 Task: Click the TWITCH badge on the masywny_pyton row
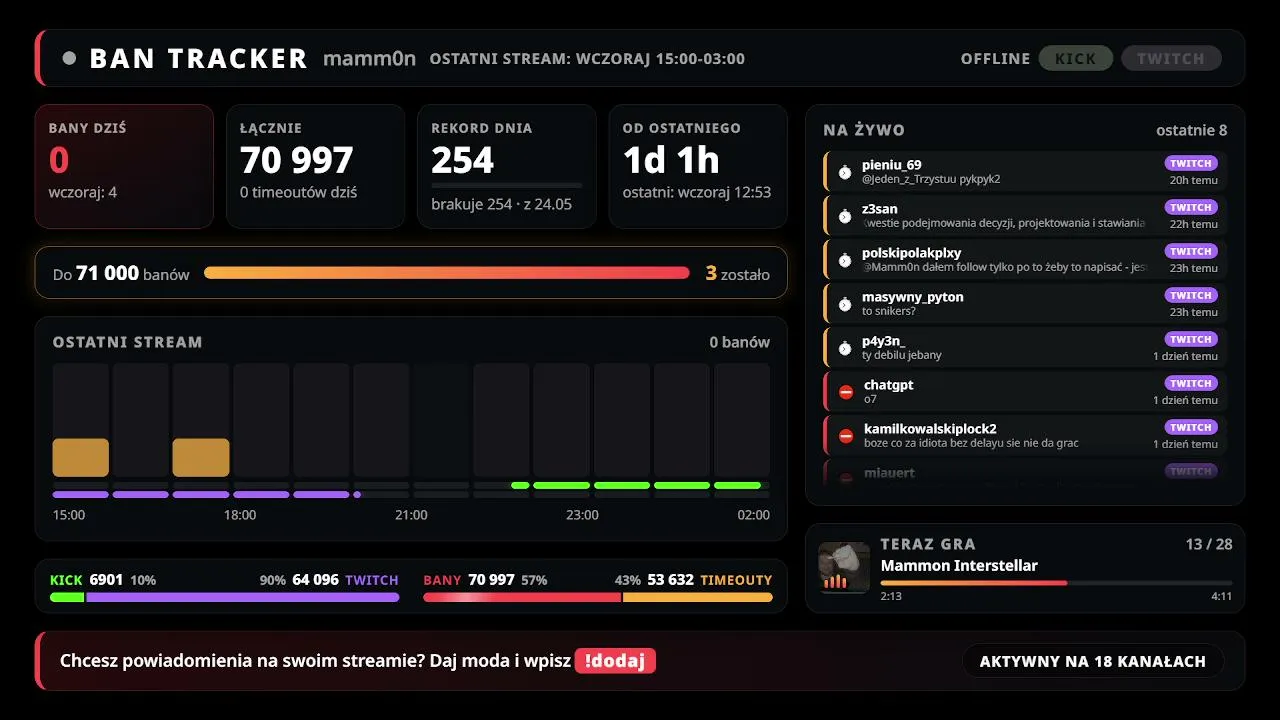pyautogui.click(x=1191, y=295)
